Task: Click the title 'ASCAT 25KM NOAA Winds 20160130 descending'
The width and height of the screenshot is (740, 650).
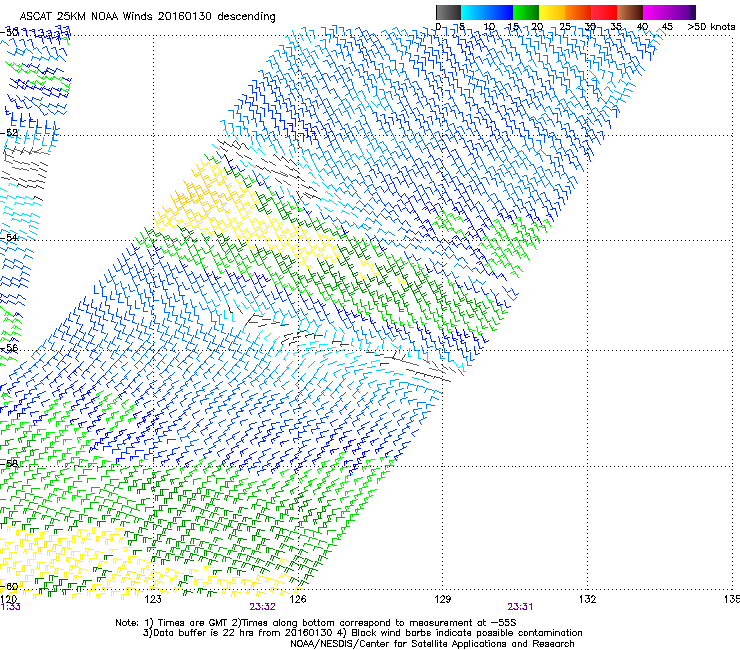Action: coord(147,17)
